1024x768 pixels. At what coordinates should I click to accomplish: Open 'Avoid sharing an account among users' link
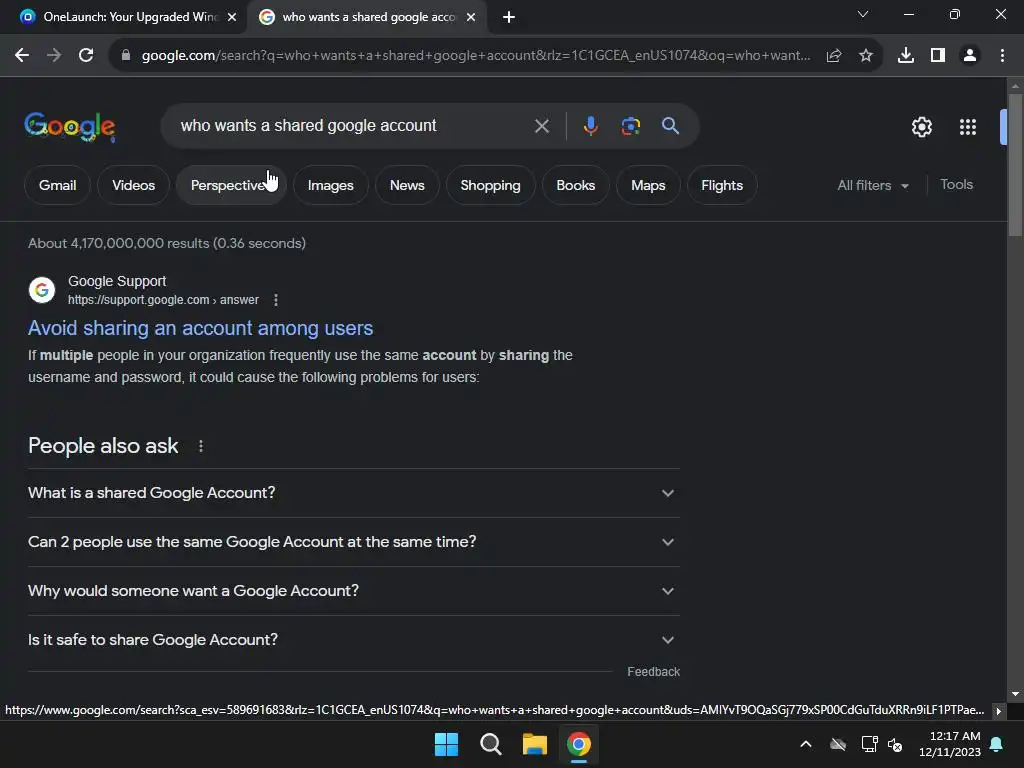click(x=200, y=328)
